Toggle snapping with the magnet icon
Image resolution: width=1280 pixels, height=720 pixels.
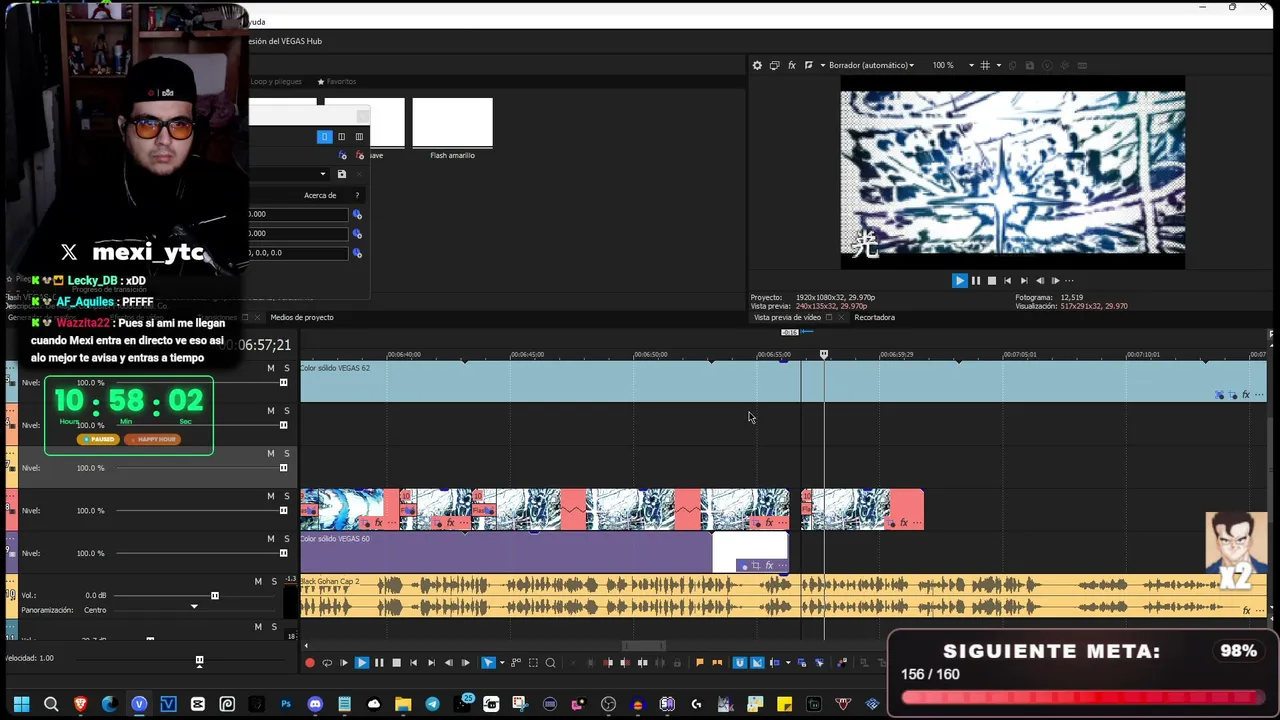(x=740, y=663)
